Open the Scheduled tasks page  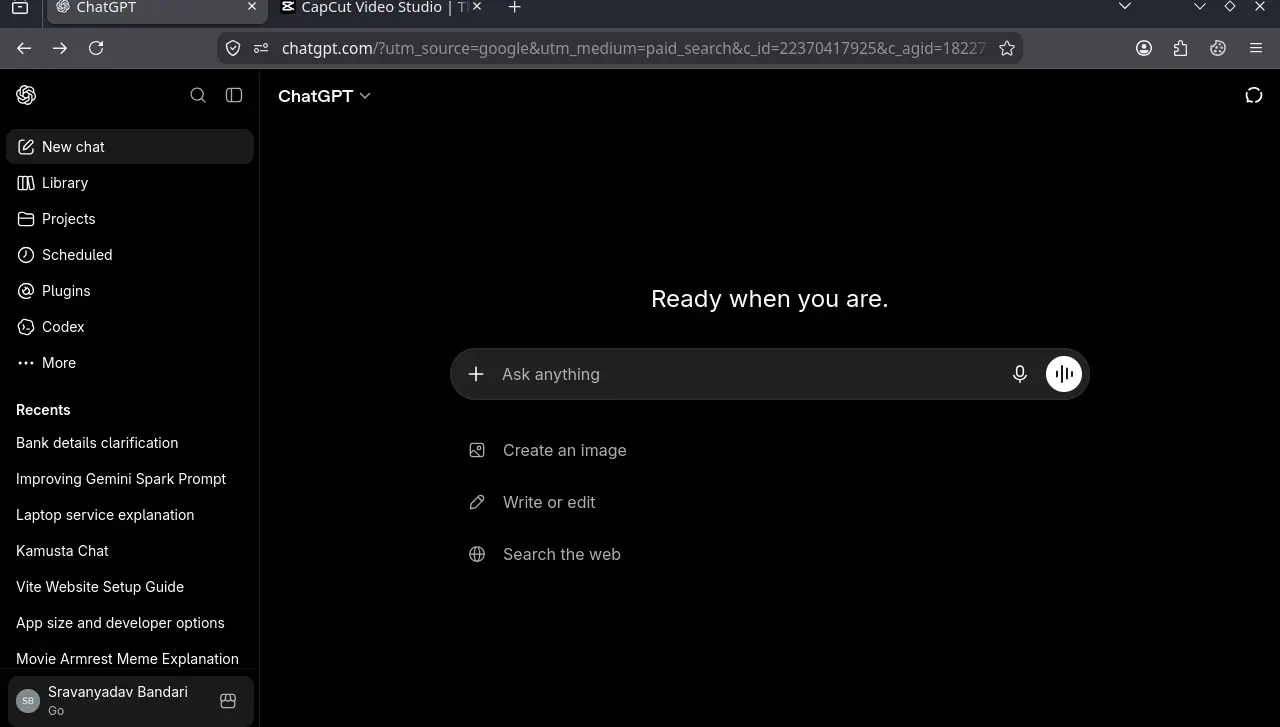click(x=130, y=255)
